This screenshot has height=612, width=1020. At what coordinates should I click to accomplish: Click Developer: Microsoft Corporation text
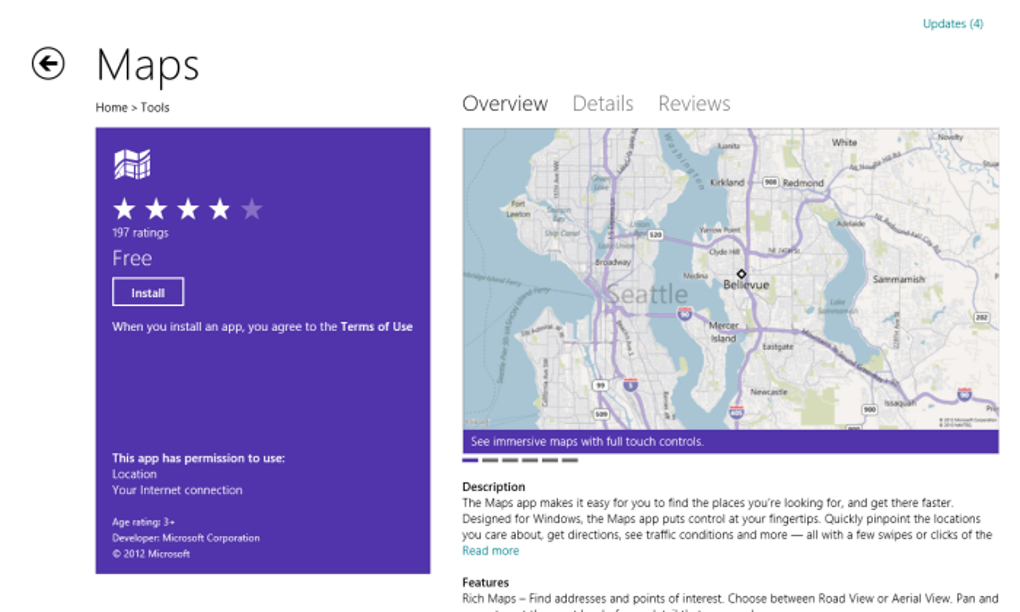(x=185, y=538)
